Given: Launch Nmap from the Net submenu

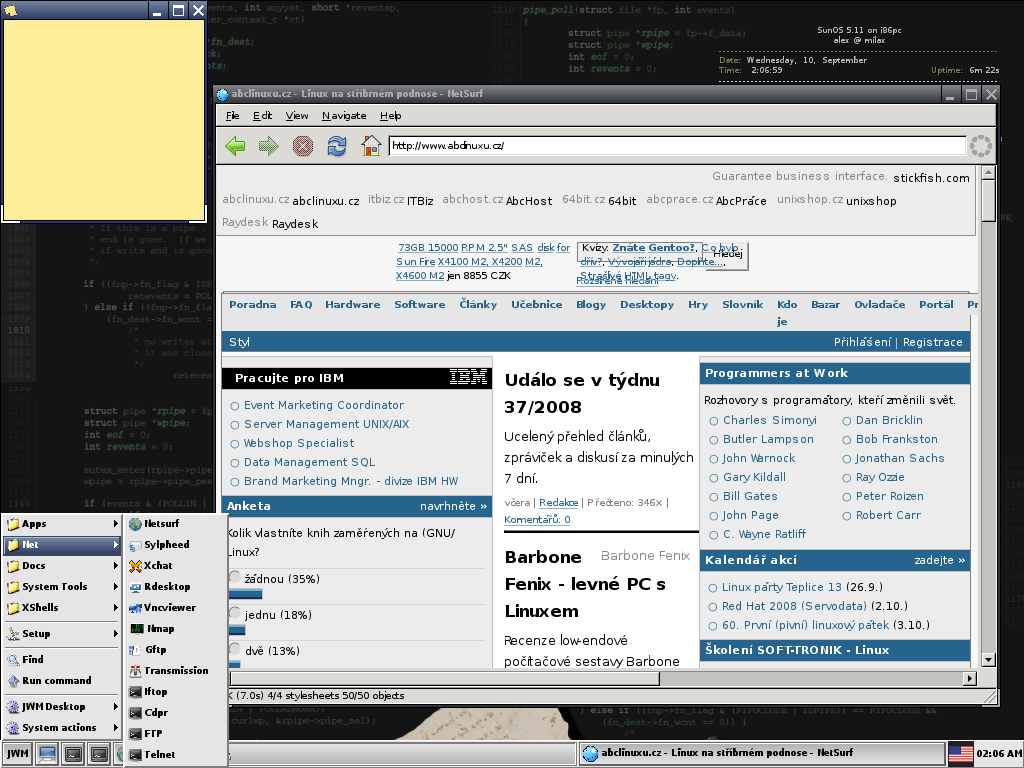Looking at the screenshot, I should (x=175, y=628).
